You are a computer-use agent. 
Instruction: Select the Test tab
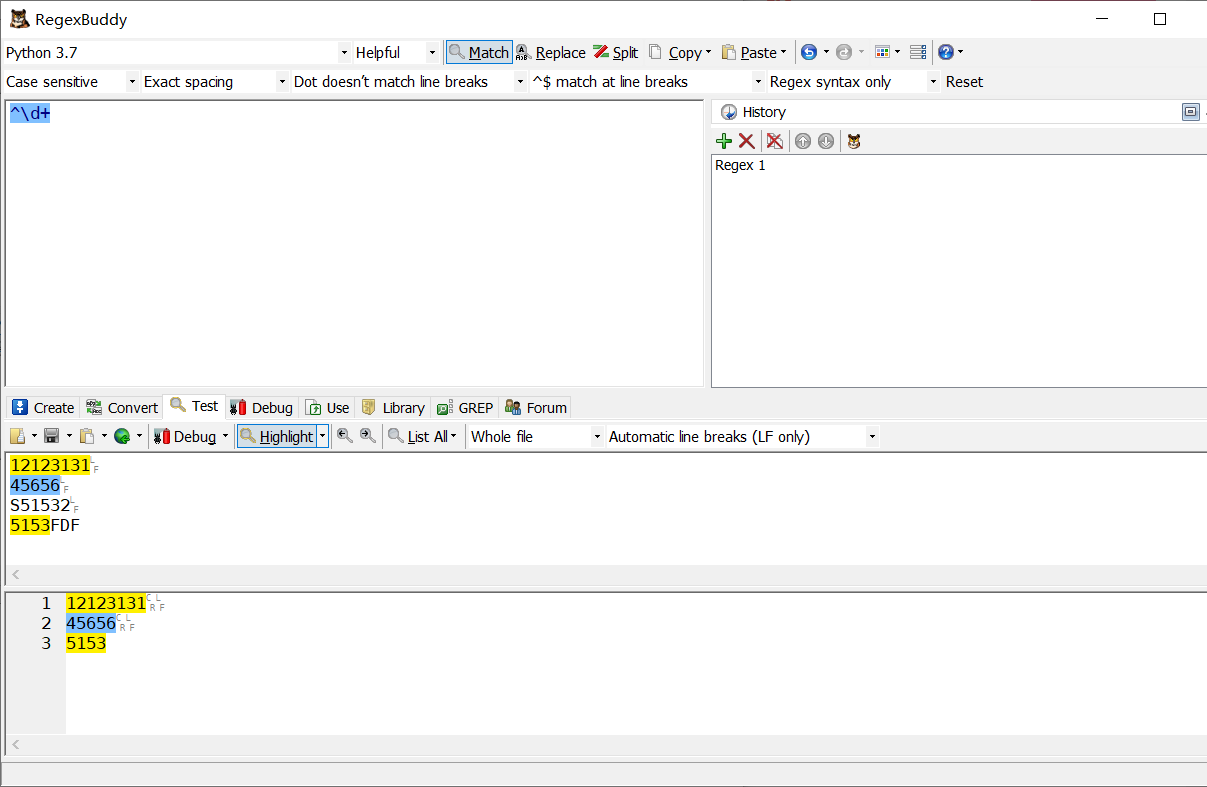tap(194, 406)
